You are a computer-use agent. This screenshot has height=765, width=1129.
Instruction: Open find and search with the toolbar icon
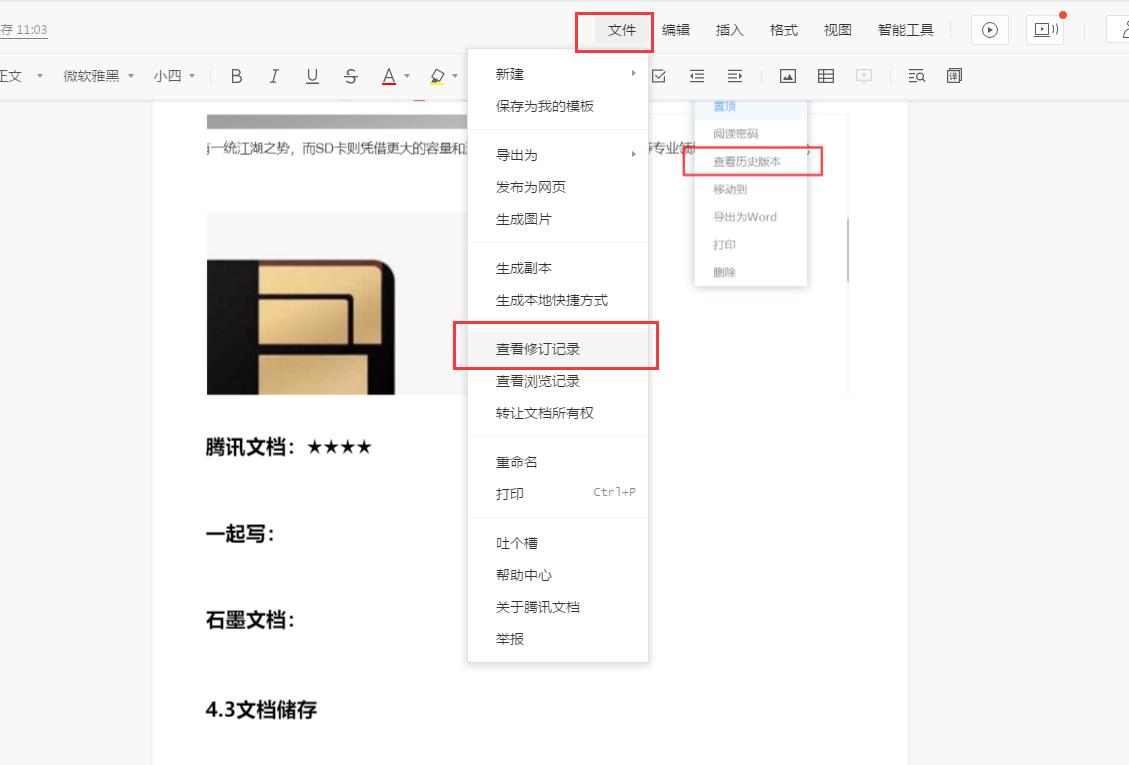click(x=916, y=75)
